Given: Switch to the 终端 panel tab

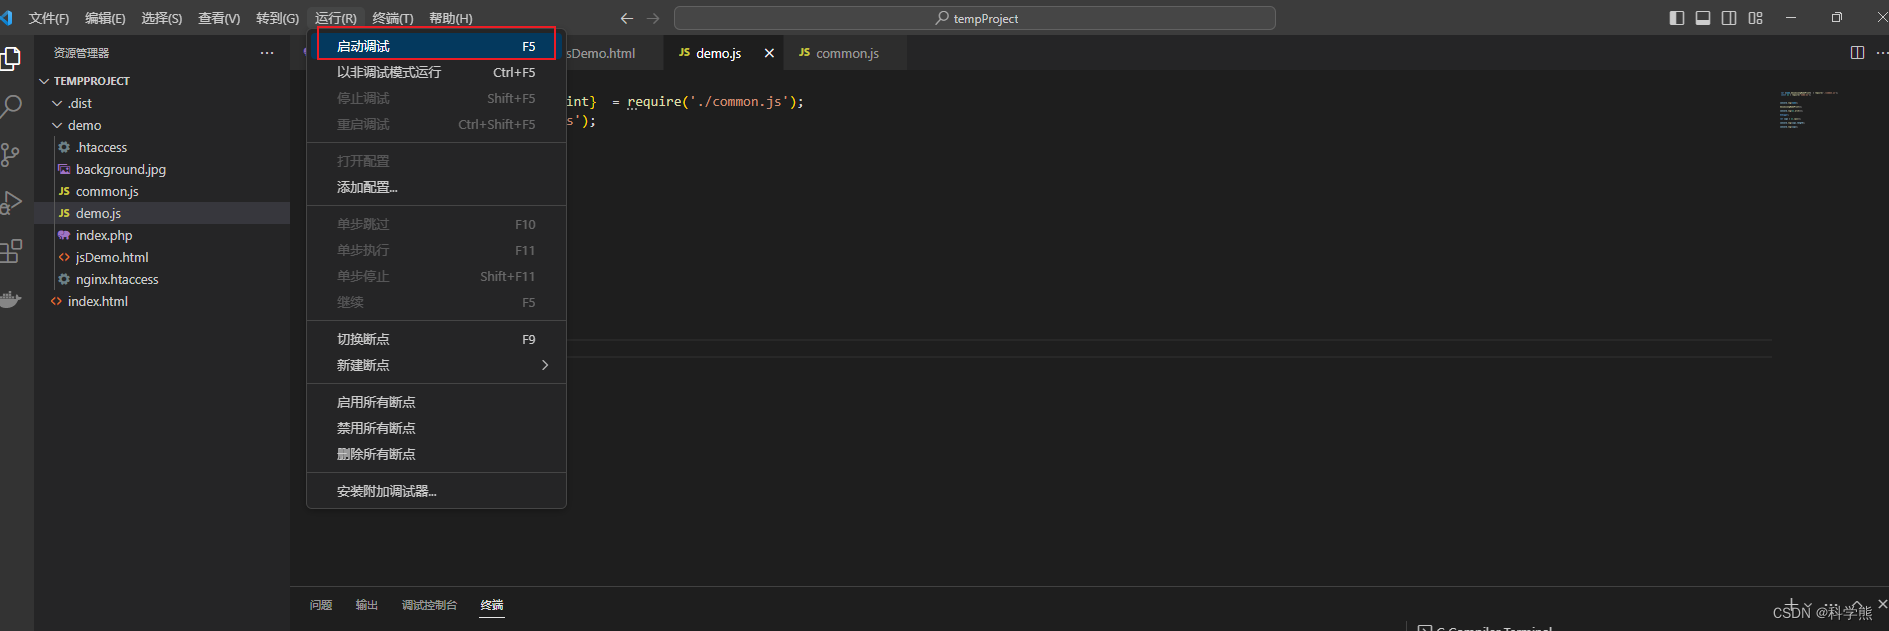Looking at the screenshot, I should pos(492,605).
